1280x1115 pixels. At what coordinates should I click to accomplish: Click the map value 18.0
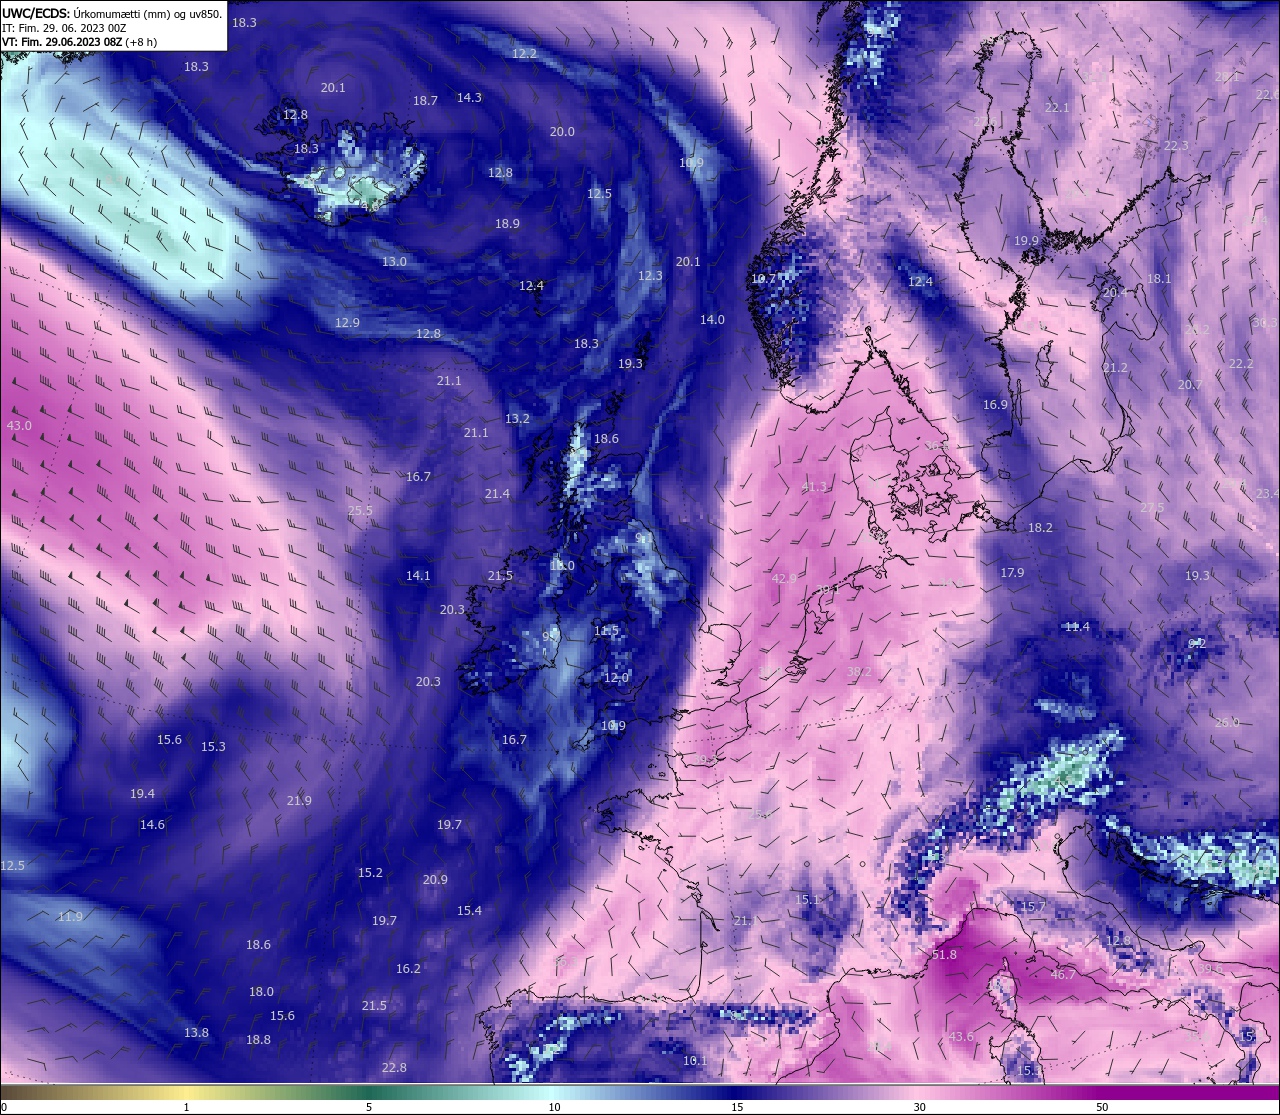261,992
